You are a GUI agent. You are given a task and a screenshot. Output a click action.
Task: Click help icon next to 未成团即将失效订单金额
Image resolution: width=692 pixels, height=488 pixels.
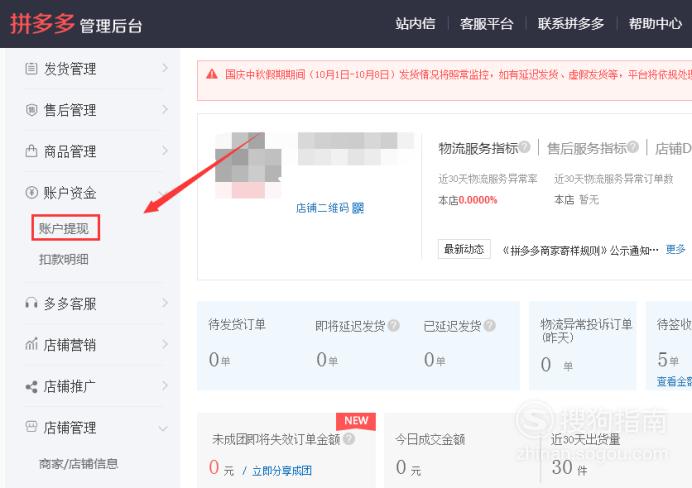pos(349,438)
